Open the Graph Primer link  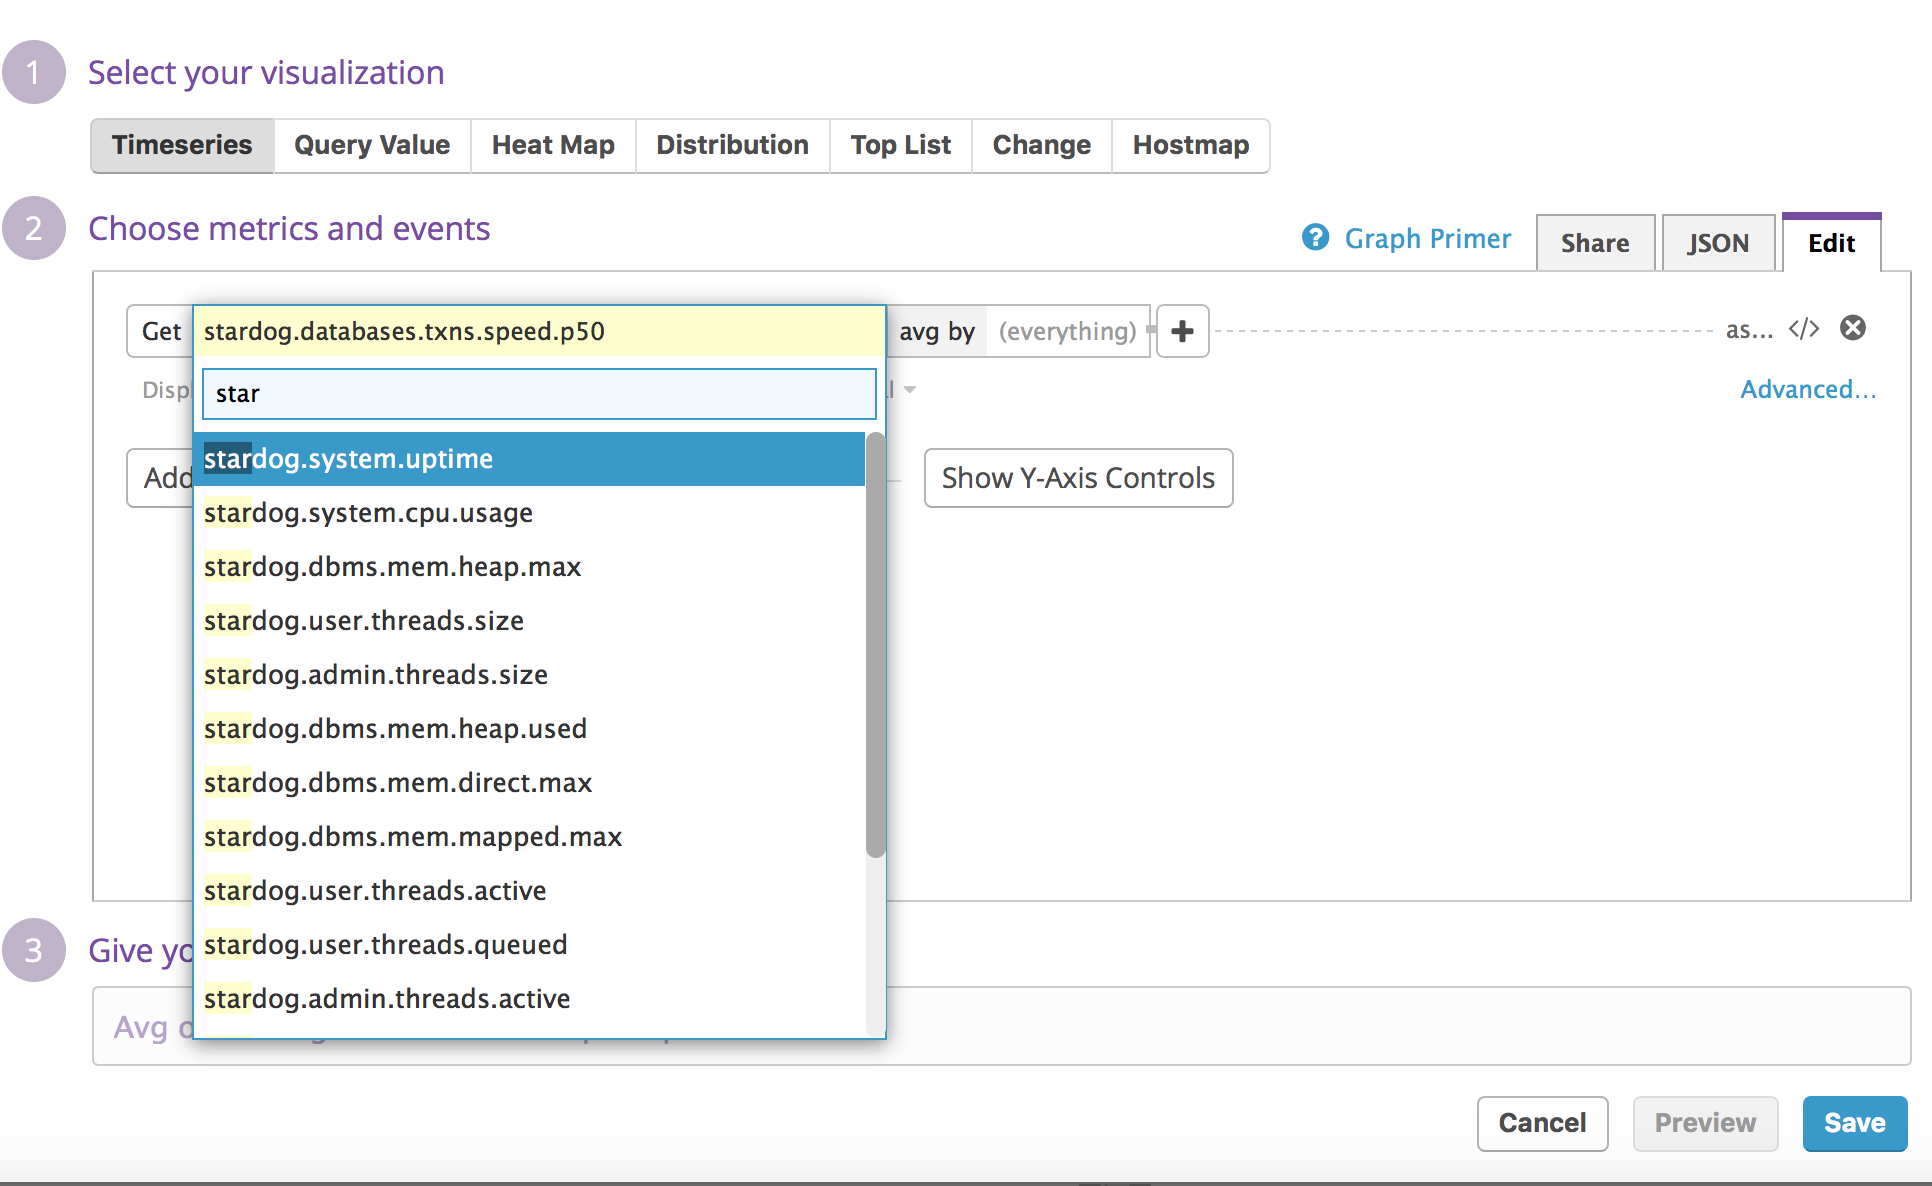tap(1427, 238)
